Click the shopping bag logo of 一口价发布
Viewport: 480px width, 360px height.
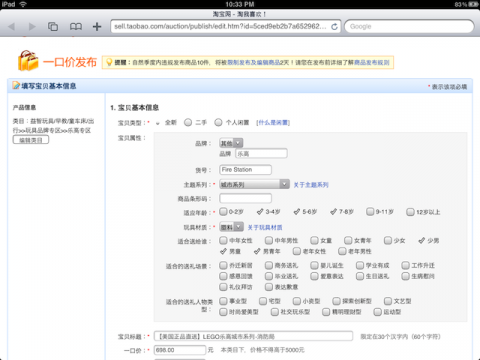point(28,61)
